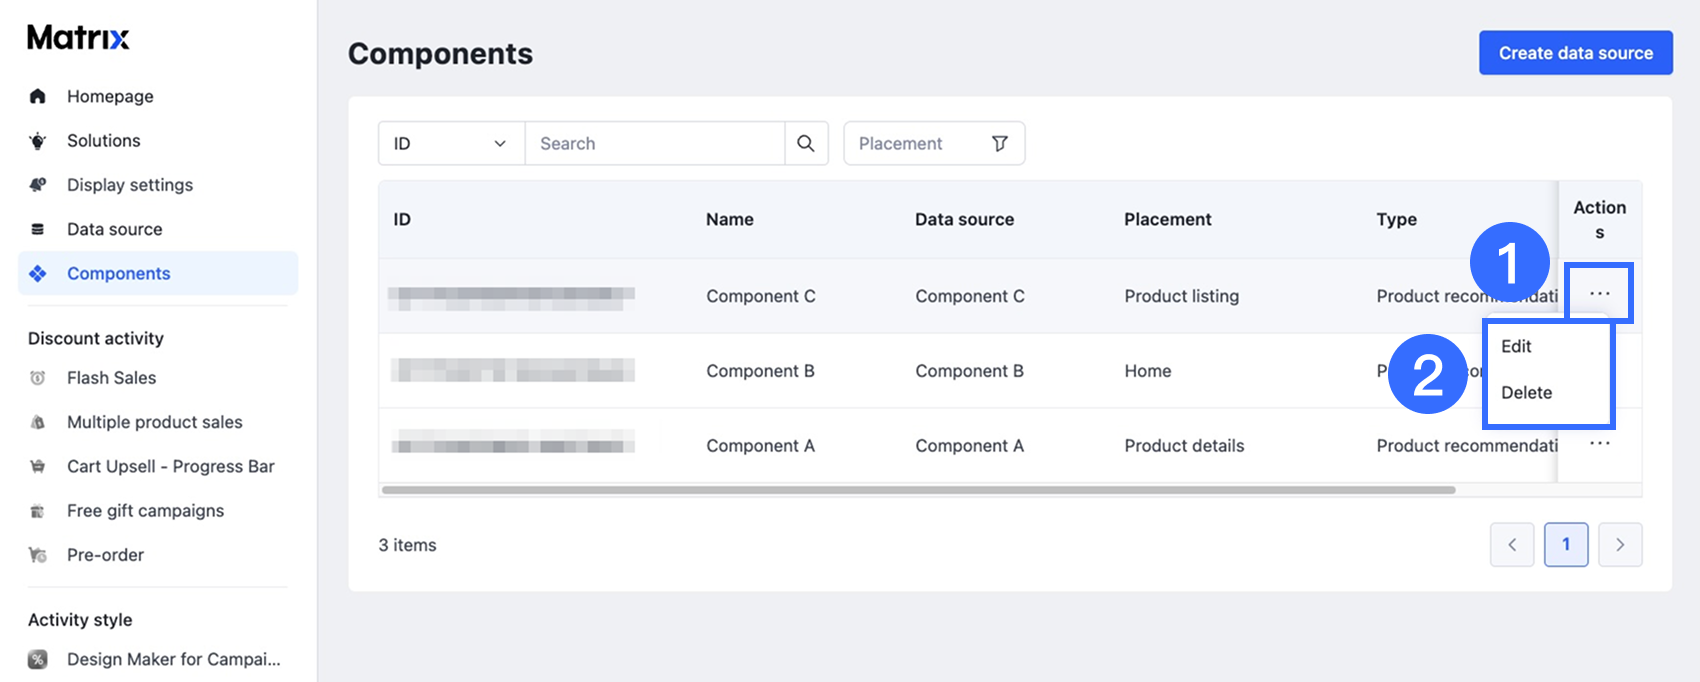Click the horizontal table scrollbar

click(918, 490)
